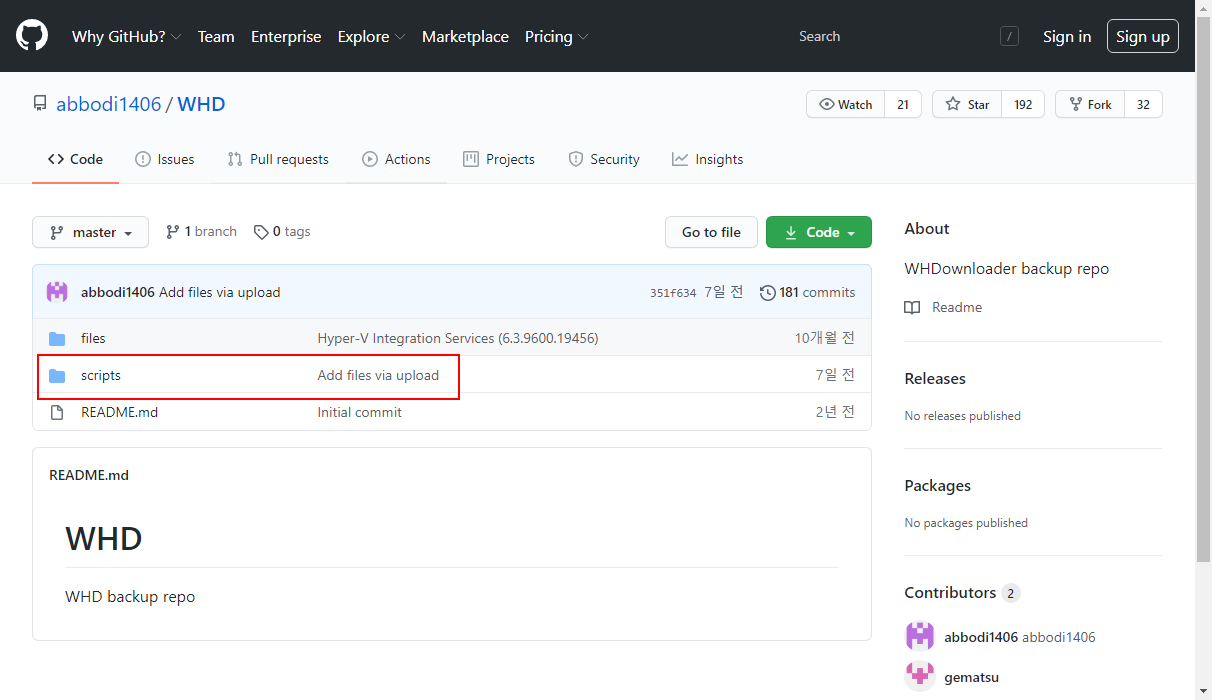The width and height of the screenshot is (1212, 700).
Task: Click the abbodi1406 commit author avatar
Action: (58, 292)
